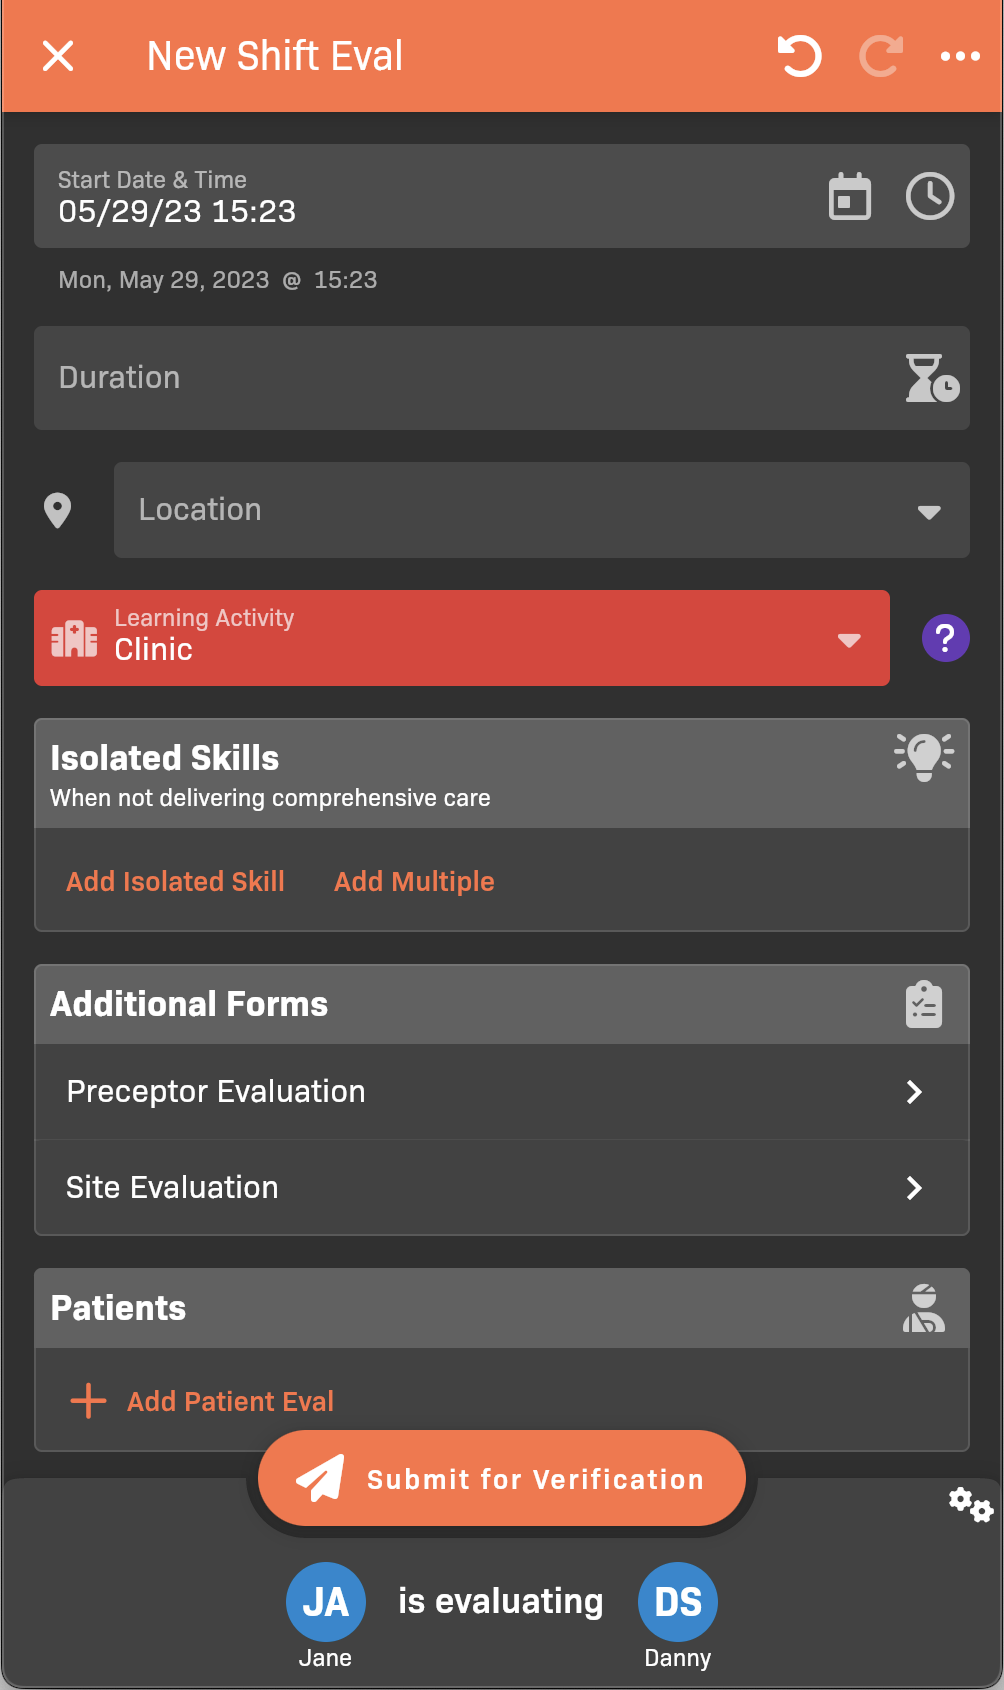Open the Preceptor Evaluation form

[502, 1092]
